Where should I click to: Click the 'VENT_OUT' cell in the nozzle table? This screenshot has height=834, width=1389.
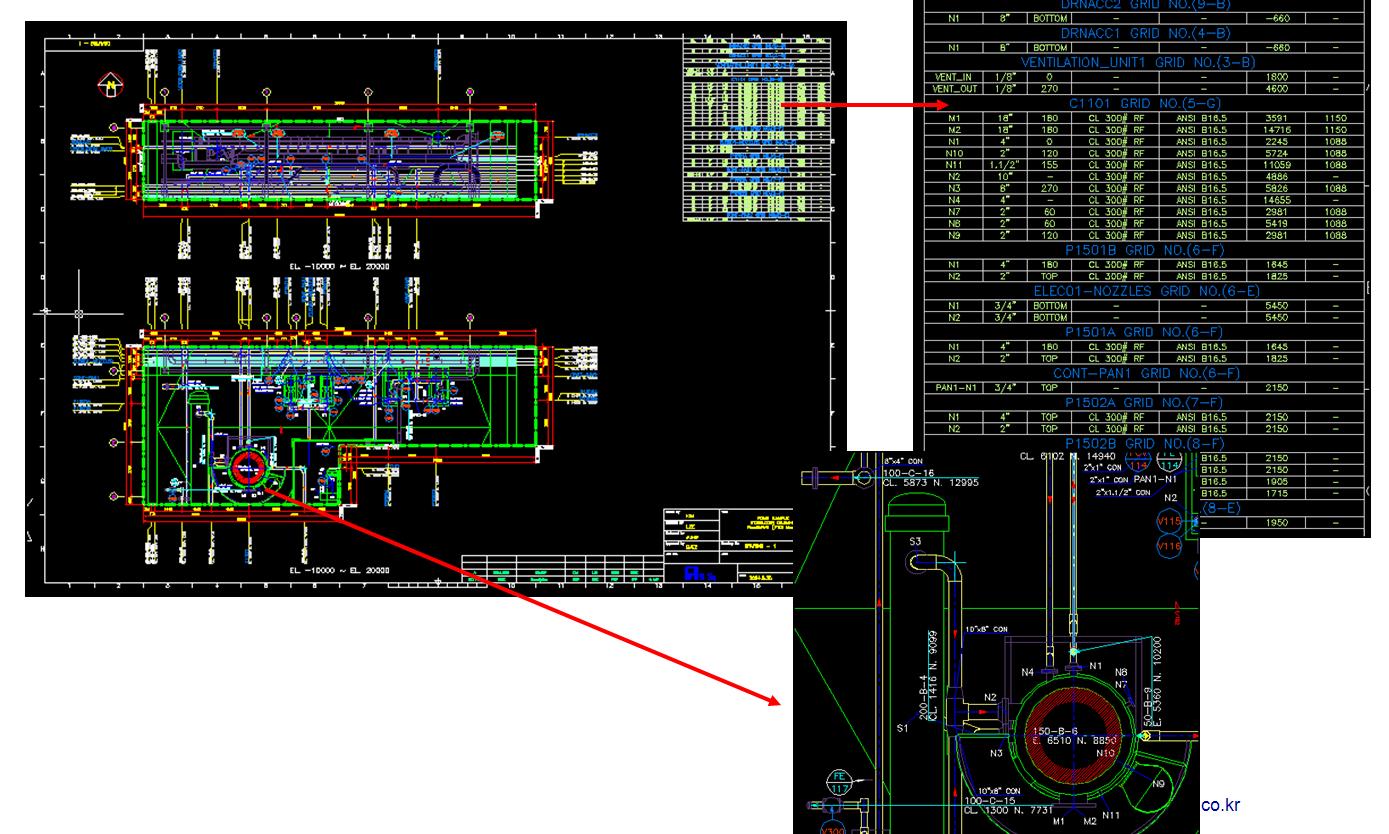click(953, 88)
